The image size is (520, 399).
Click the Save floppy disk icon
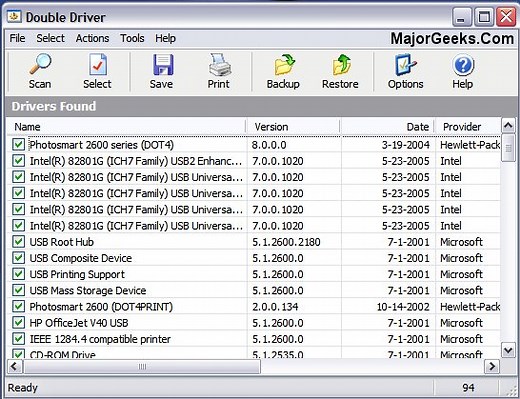(x=163, y=64)
